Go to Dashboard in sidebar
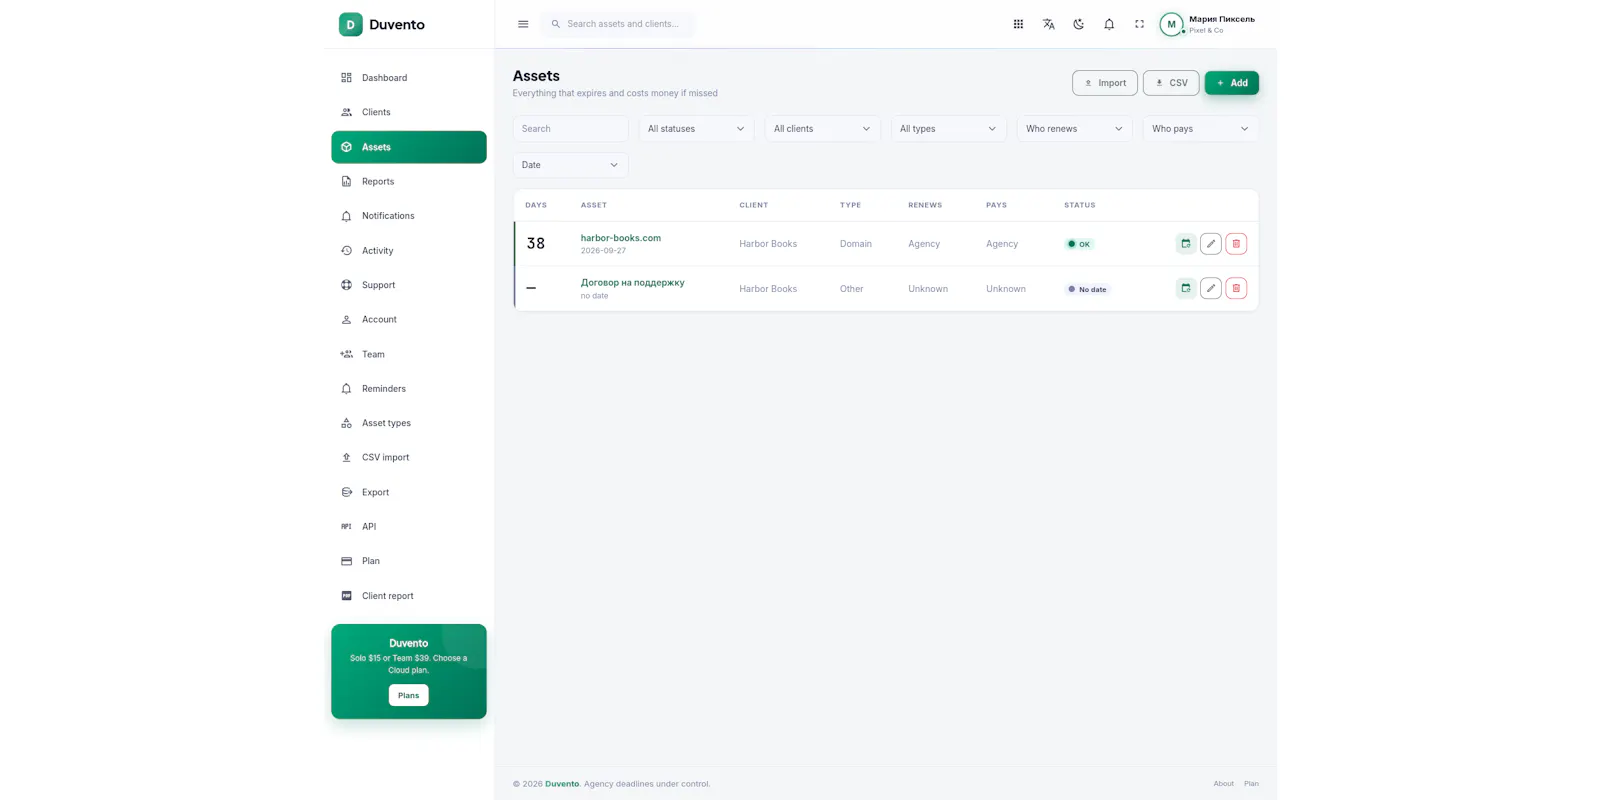1600x800 pixels. coord(409,78)
